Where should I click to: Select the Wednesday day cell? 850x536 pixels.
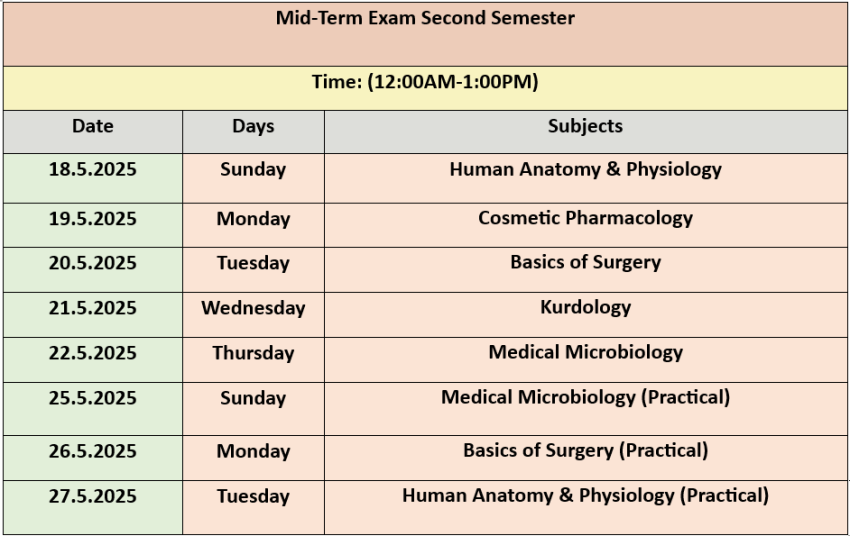click(253, 315)
